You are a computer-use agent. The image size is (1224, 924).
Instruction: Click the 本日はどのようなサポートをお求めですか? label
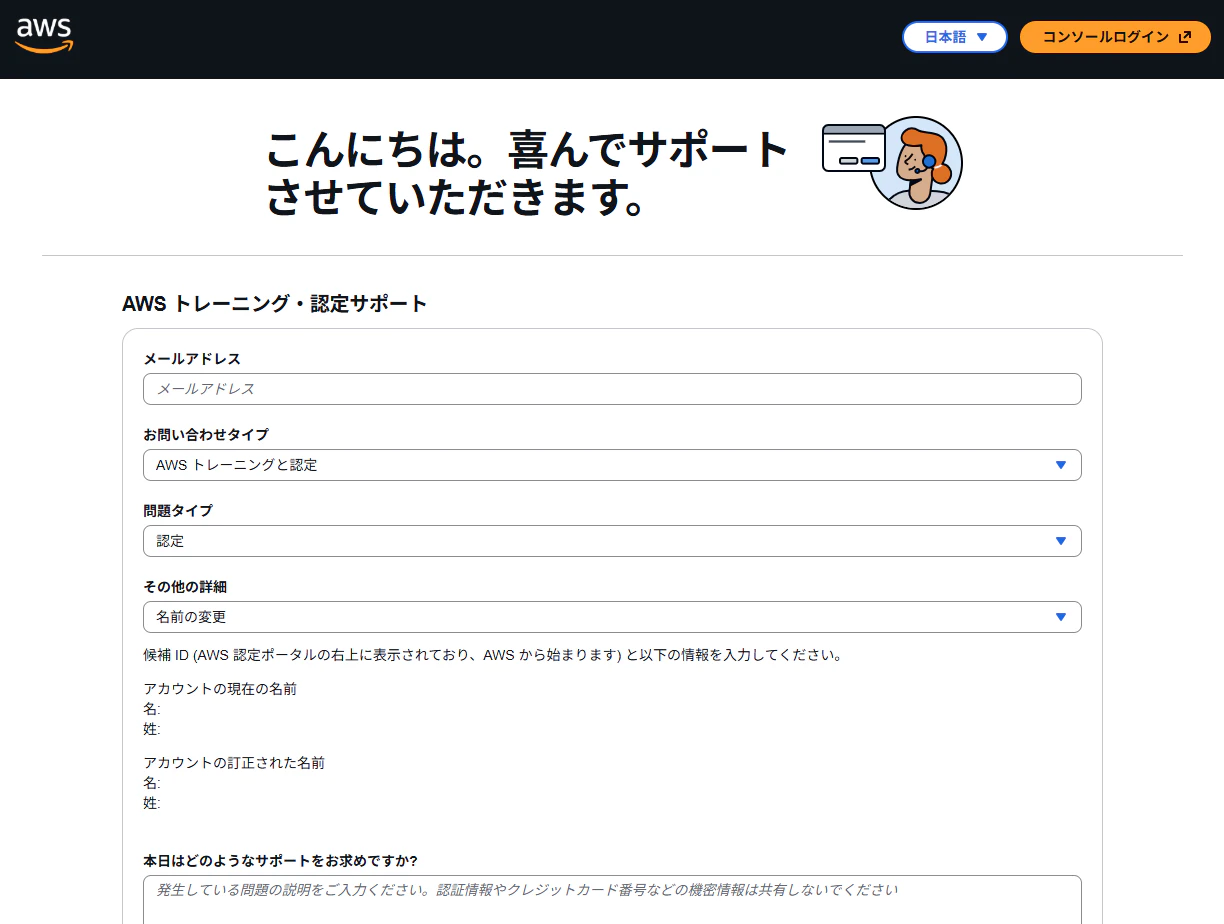point(280,861)
